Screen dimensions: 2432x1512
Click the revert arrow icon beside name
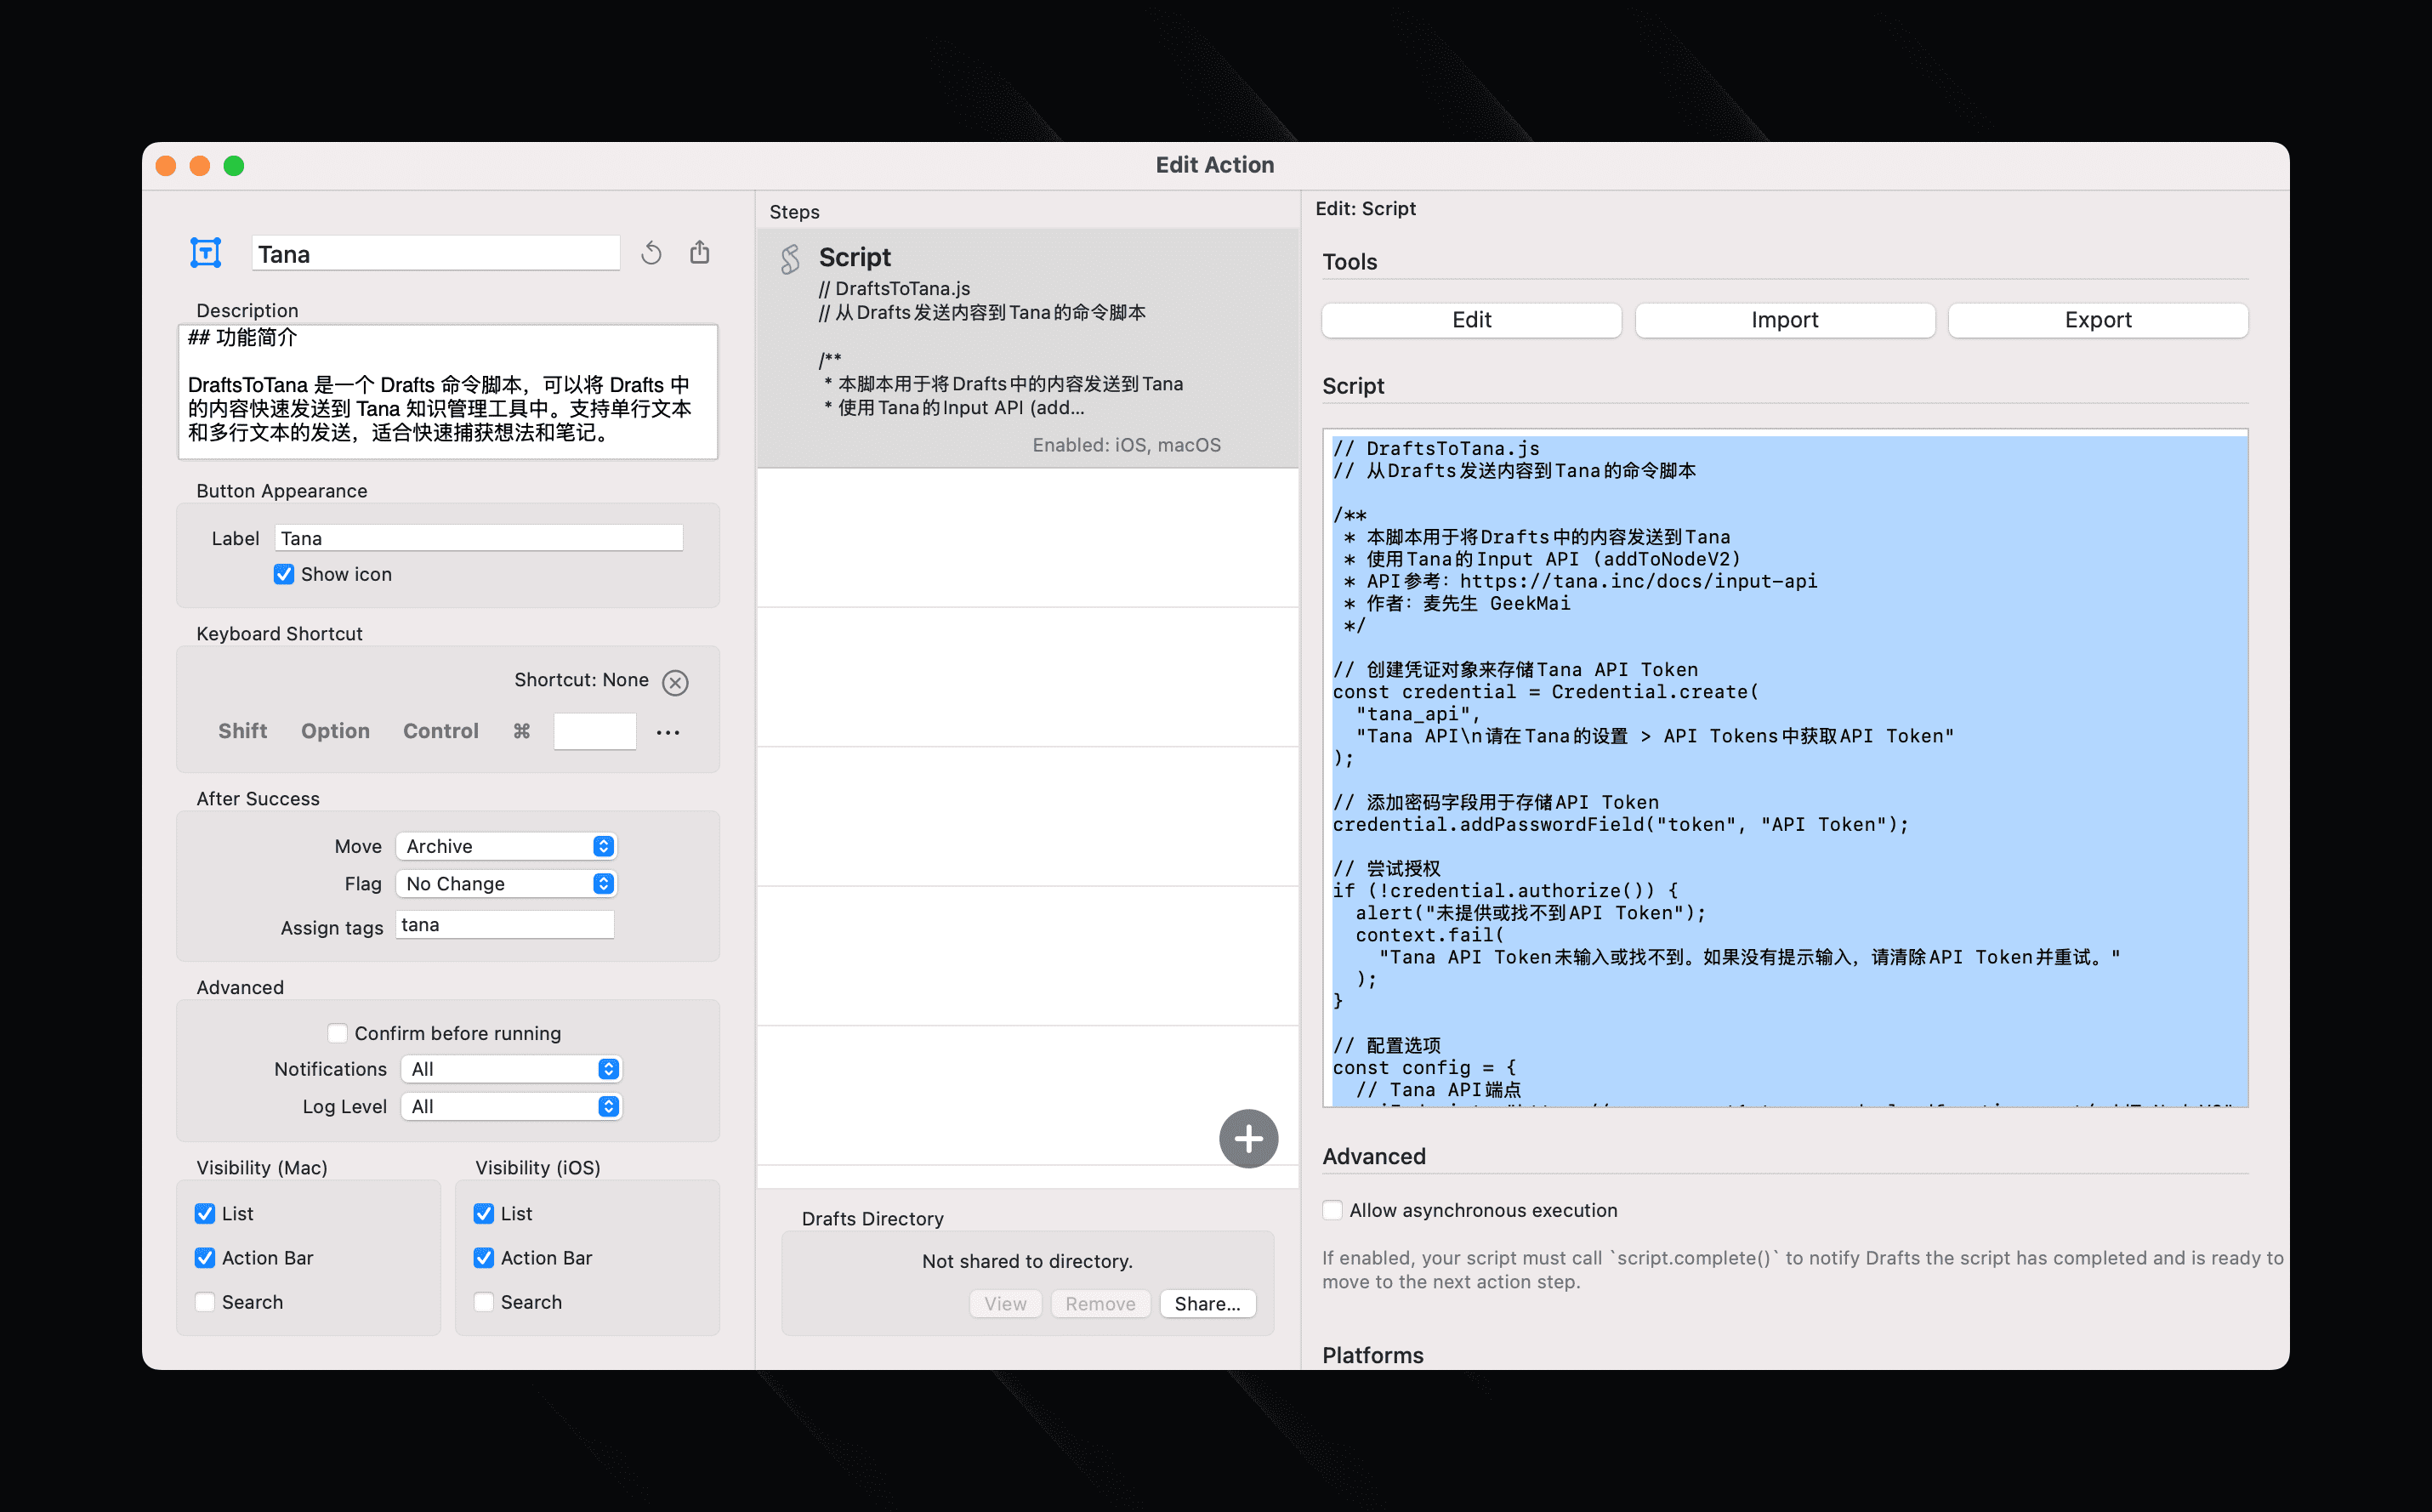(651, 253)
